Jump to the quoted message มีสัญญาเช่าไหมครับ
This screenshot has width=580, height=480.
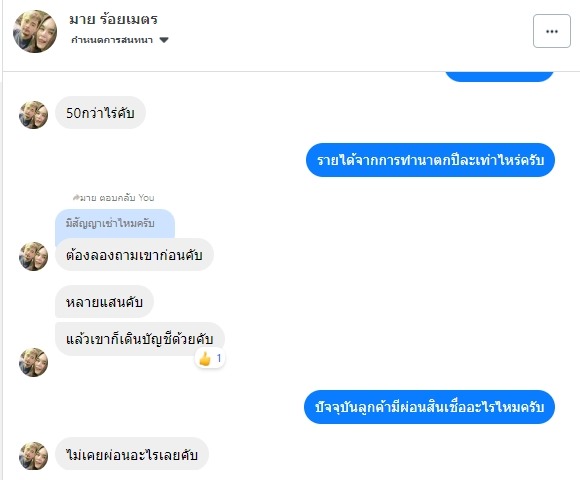click(x=115, y=224)
